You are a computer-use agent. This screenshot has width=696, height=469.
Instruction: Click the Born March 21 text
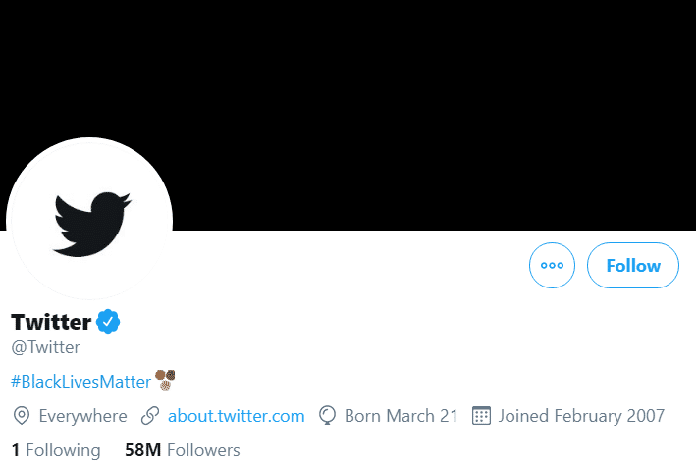pyautogui.click(x=401, y=416)
